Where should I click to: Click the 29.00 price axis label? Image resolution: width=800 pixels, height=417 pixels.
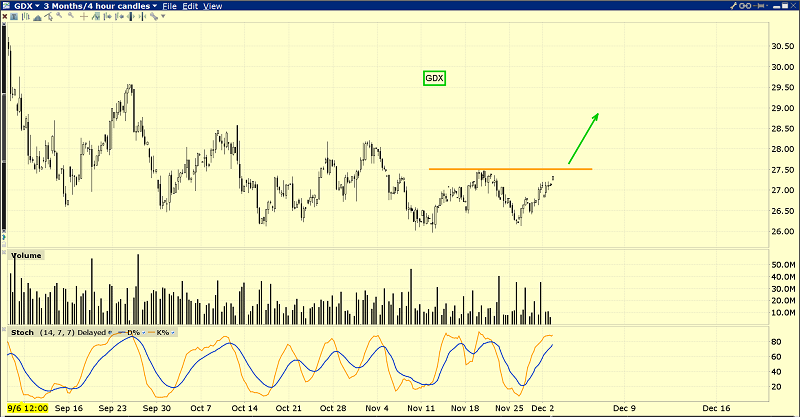[783, 108]
